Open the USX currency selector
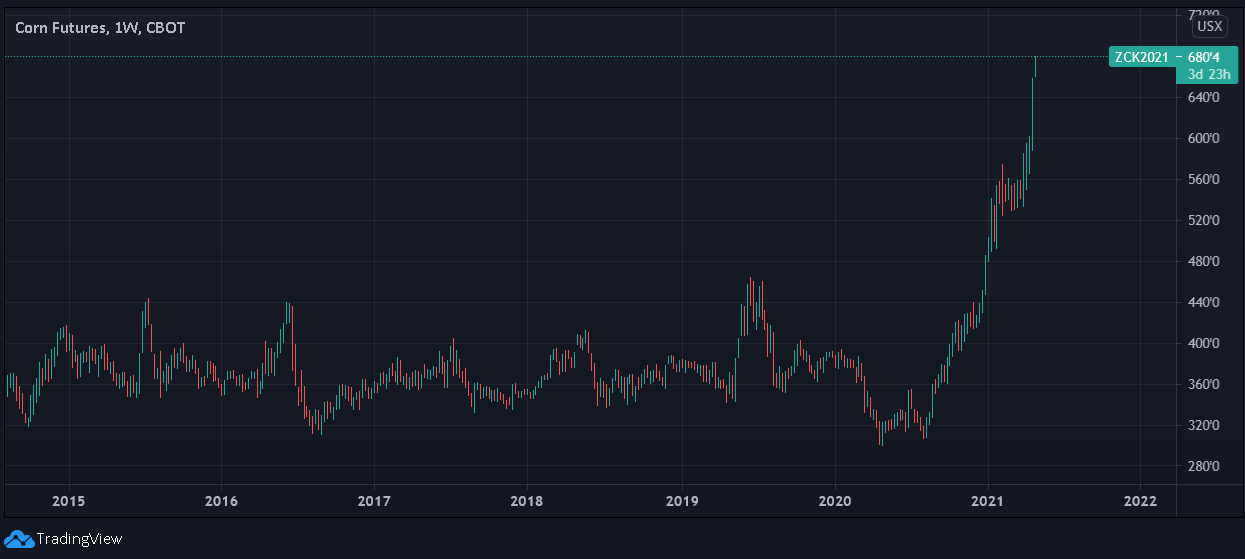This screenshot has height=559, width=1245. [x=1209, y=27]
